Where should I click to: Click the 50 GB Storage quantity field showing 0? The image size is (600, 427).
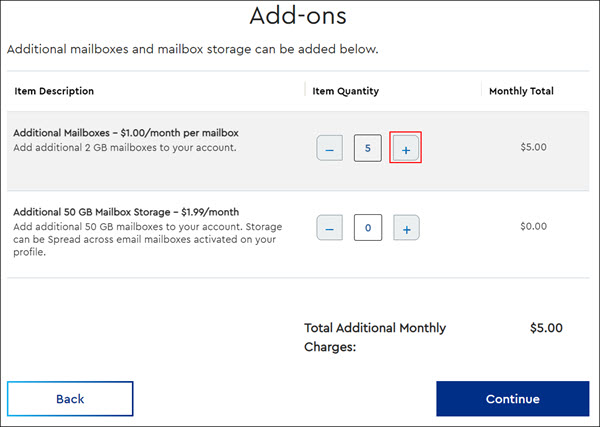[x=368, y=228]
